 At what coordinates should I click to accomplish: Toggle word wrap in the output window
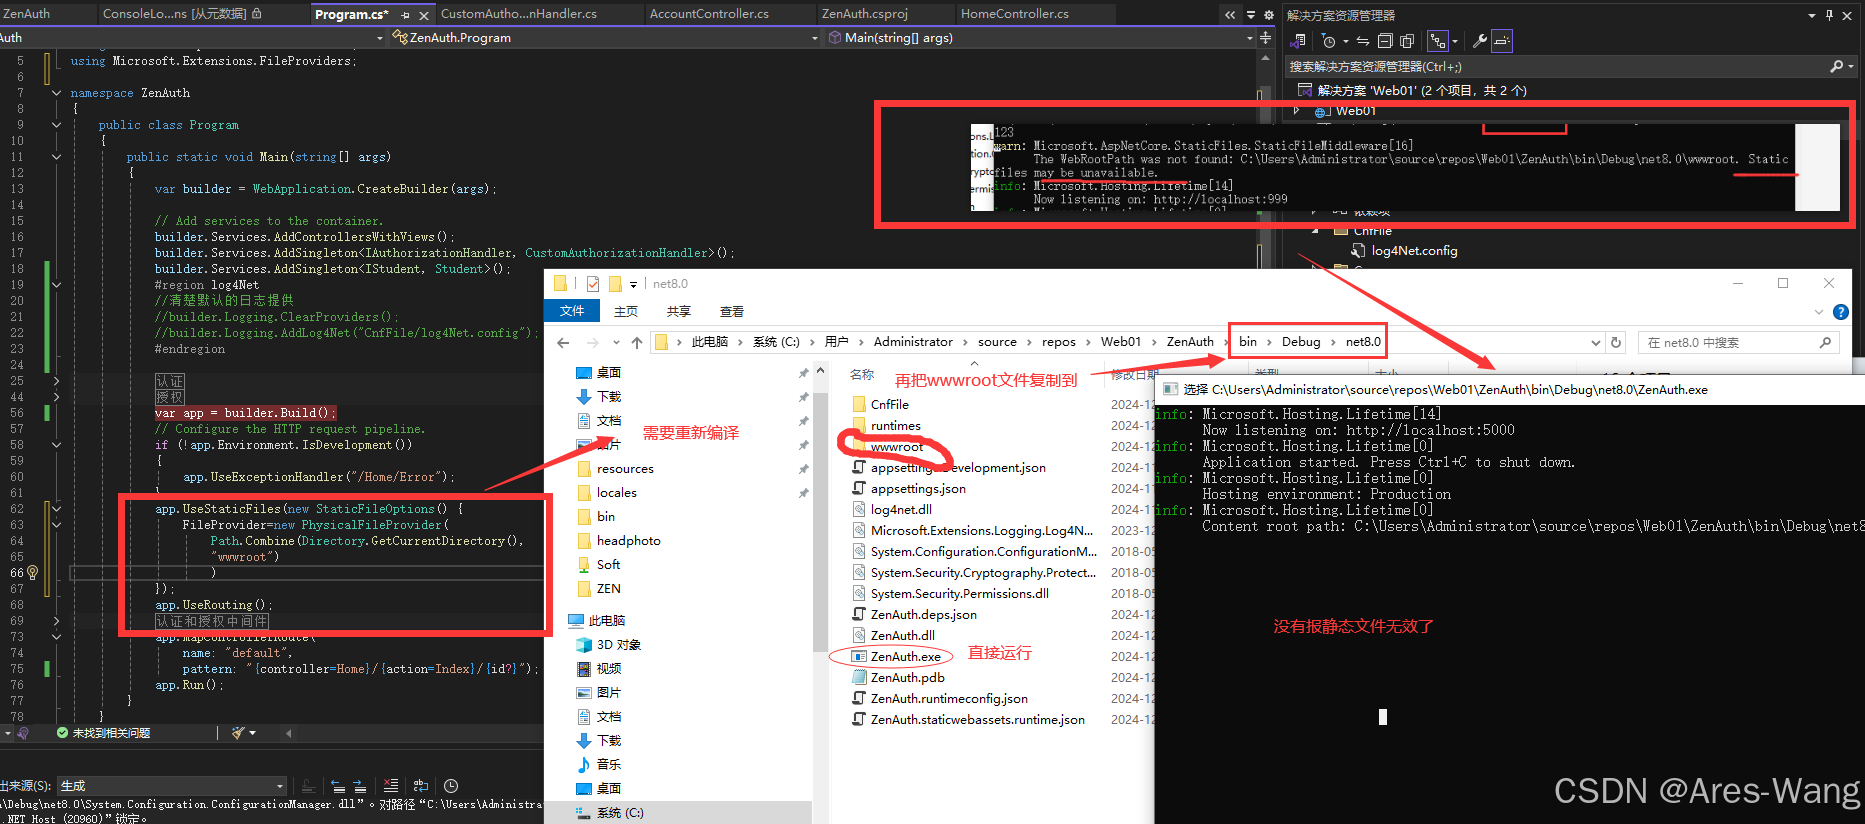(x=421, y=786)
